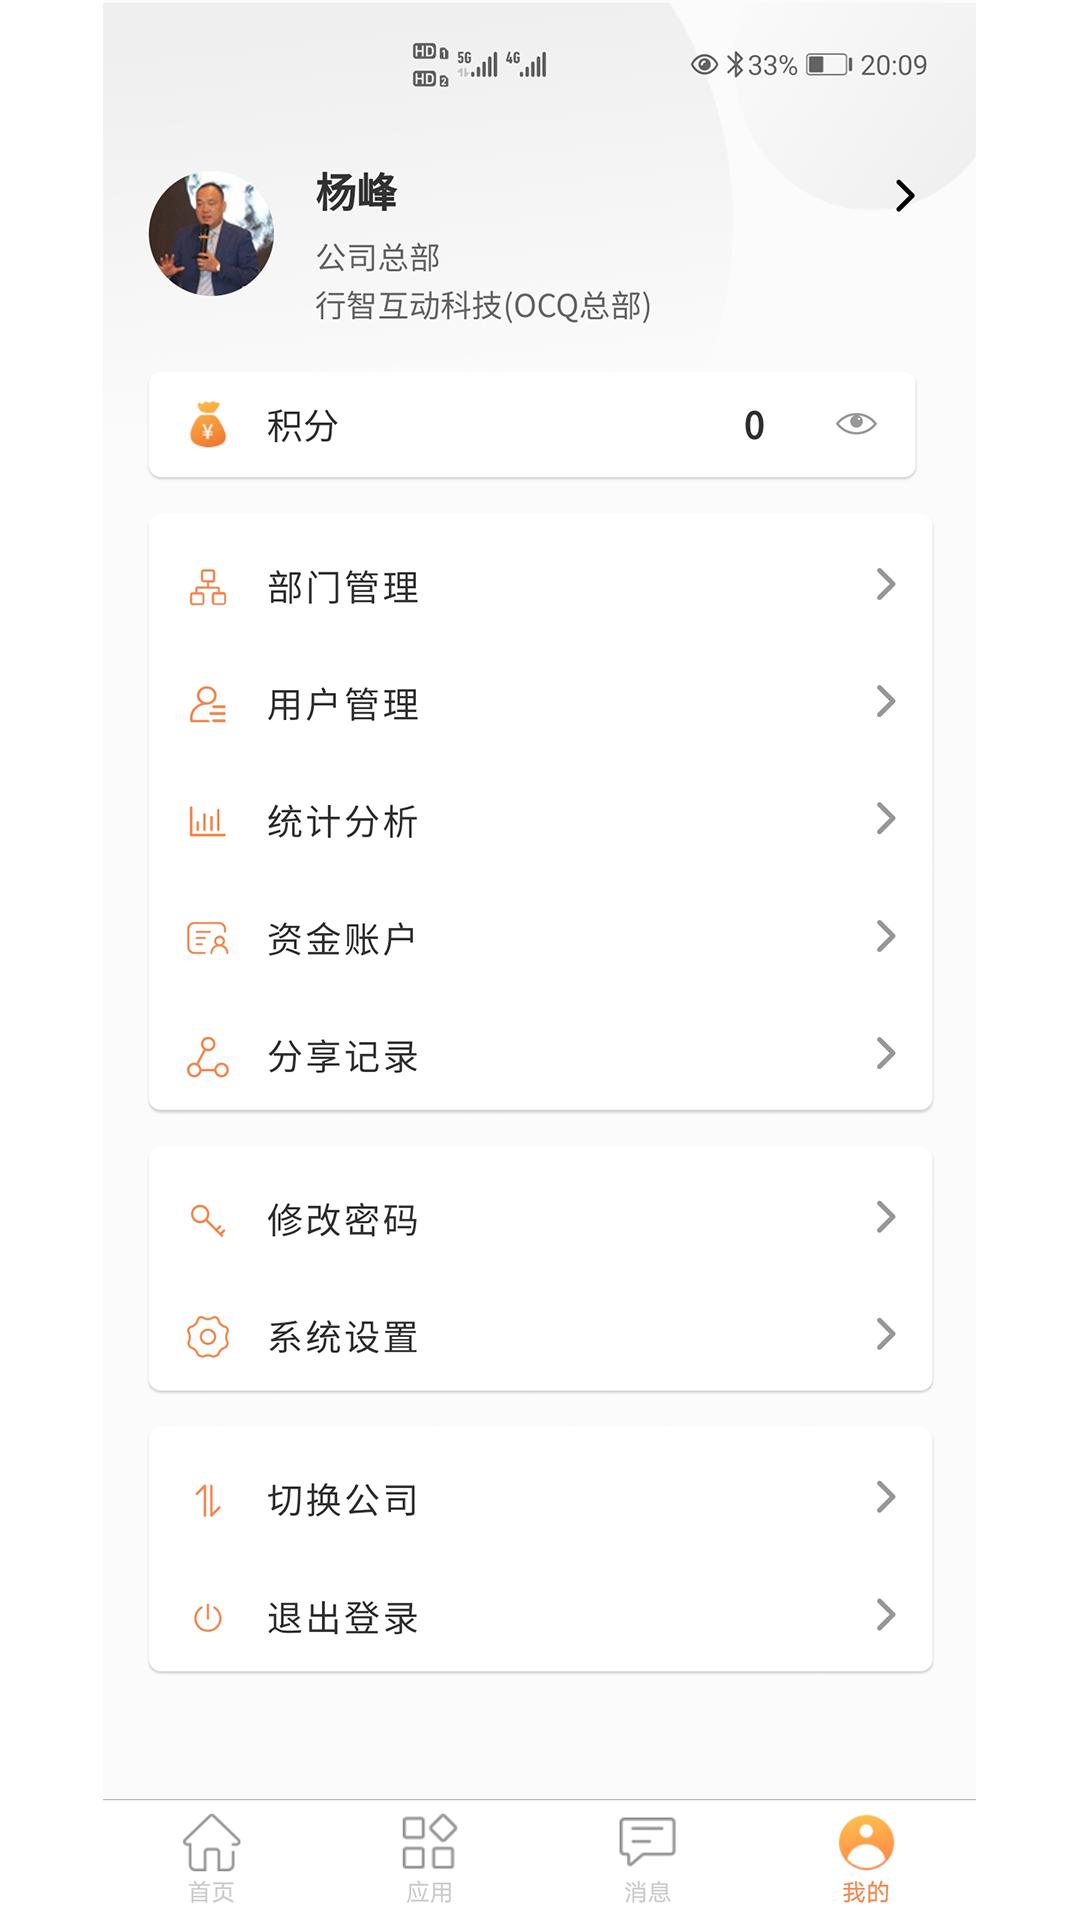Tap the key icon for password change
This screenshot has height=1920, width=1080.
(208, 1220)
